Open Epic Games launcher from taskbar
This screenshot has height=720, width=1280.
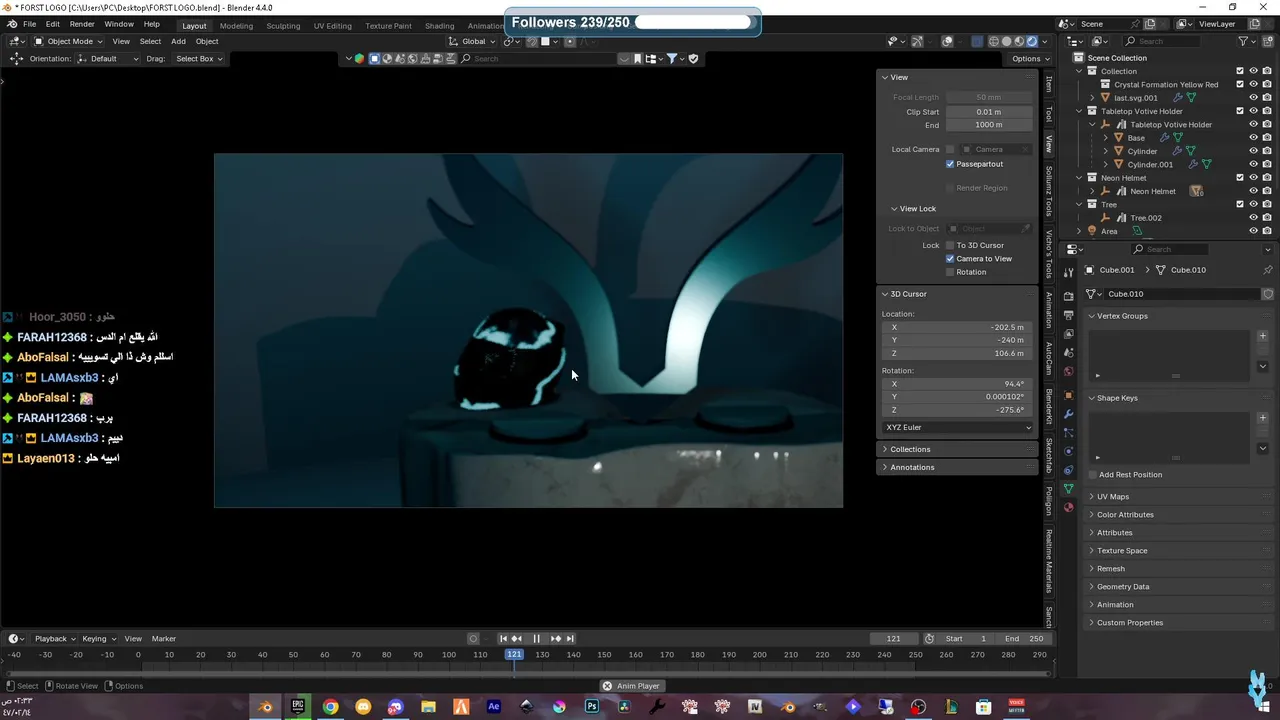coord(298,707)
